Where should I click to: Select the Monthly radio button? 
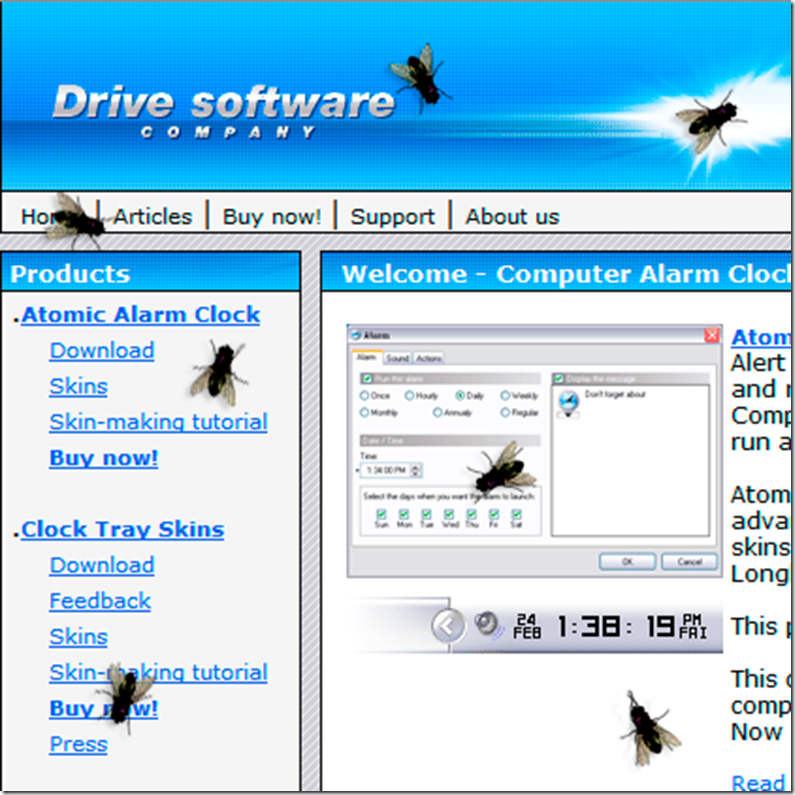(364, 413)
